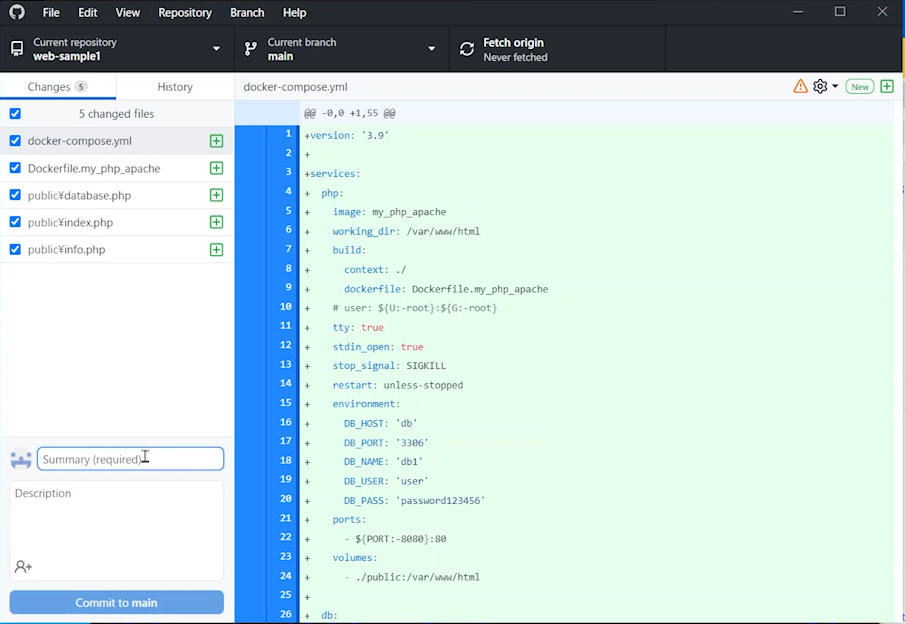Image resolution: width=905 pixels, height=624 pixels.
Task: Select the Dockerfile.my_php_apache file row
Action: point(117,168)
